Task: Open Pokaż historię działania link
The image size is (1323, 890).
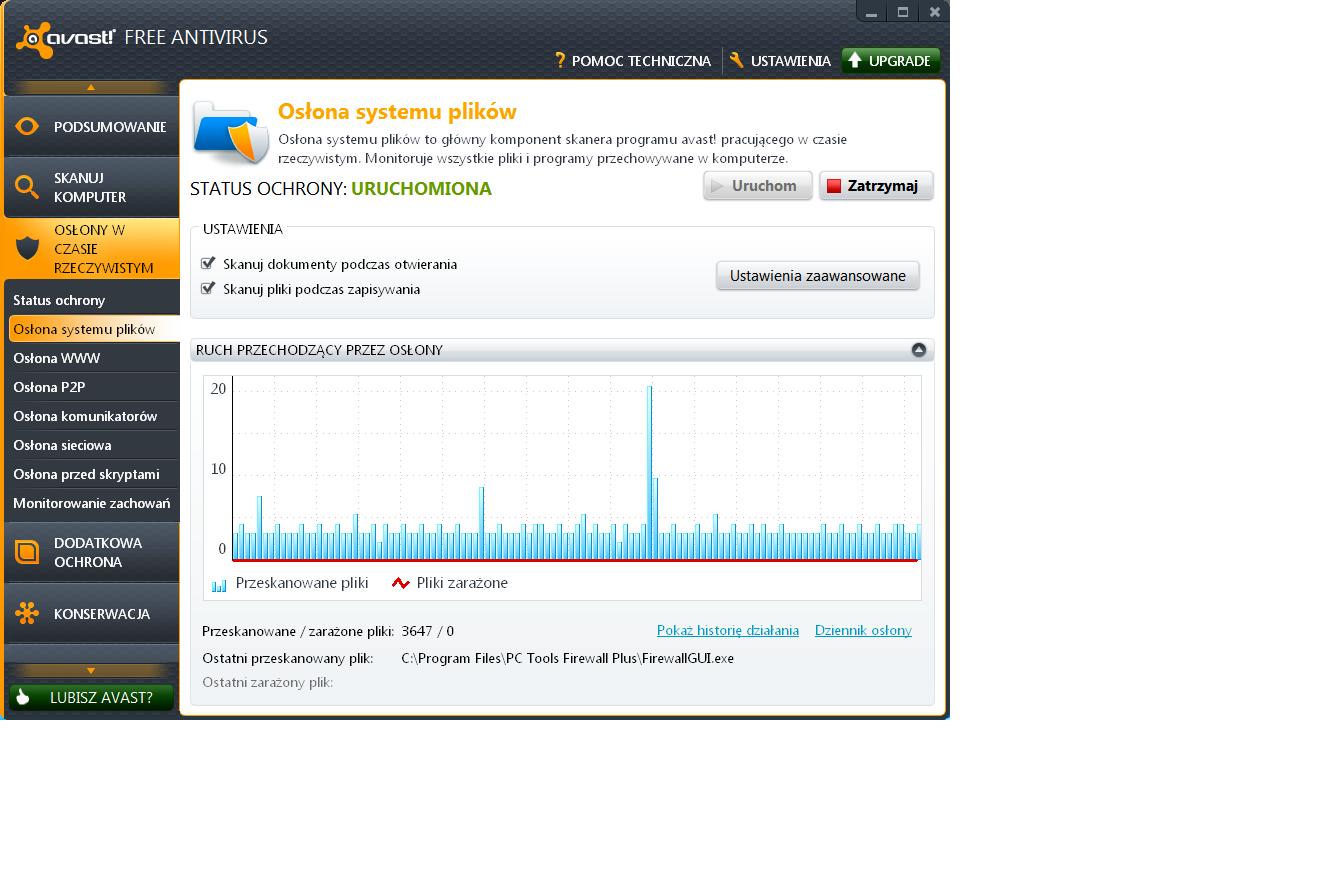Action: [x=728, y=630]
